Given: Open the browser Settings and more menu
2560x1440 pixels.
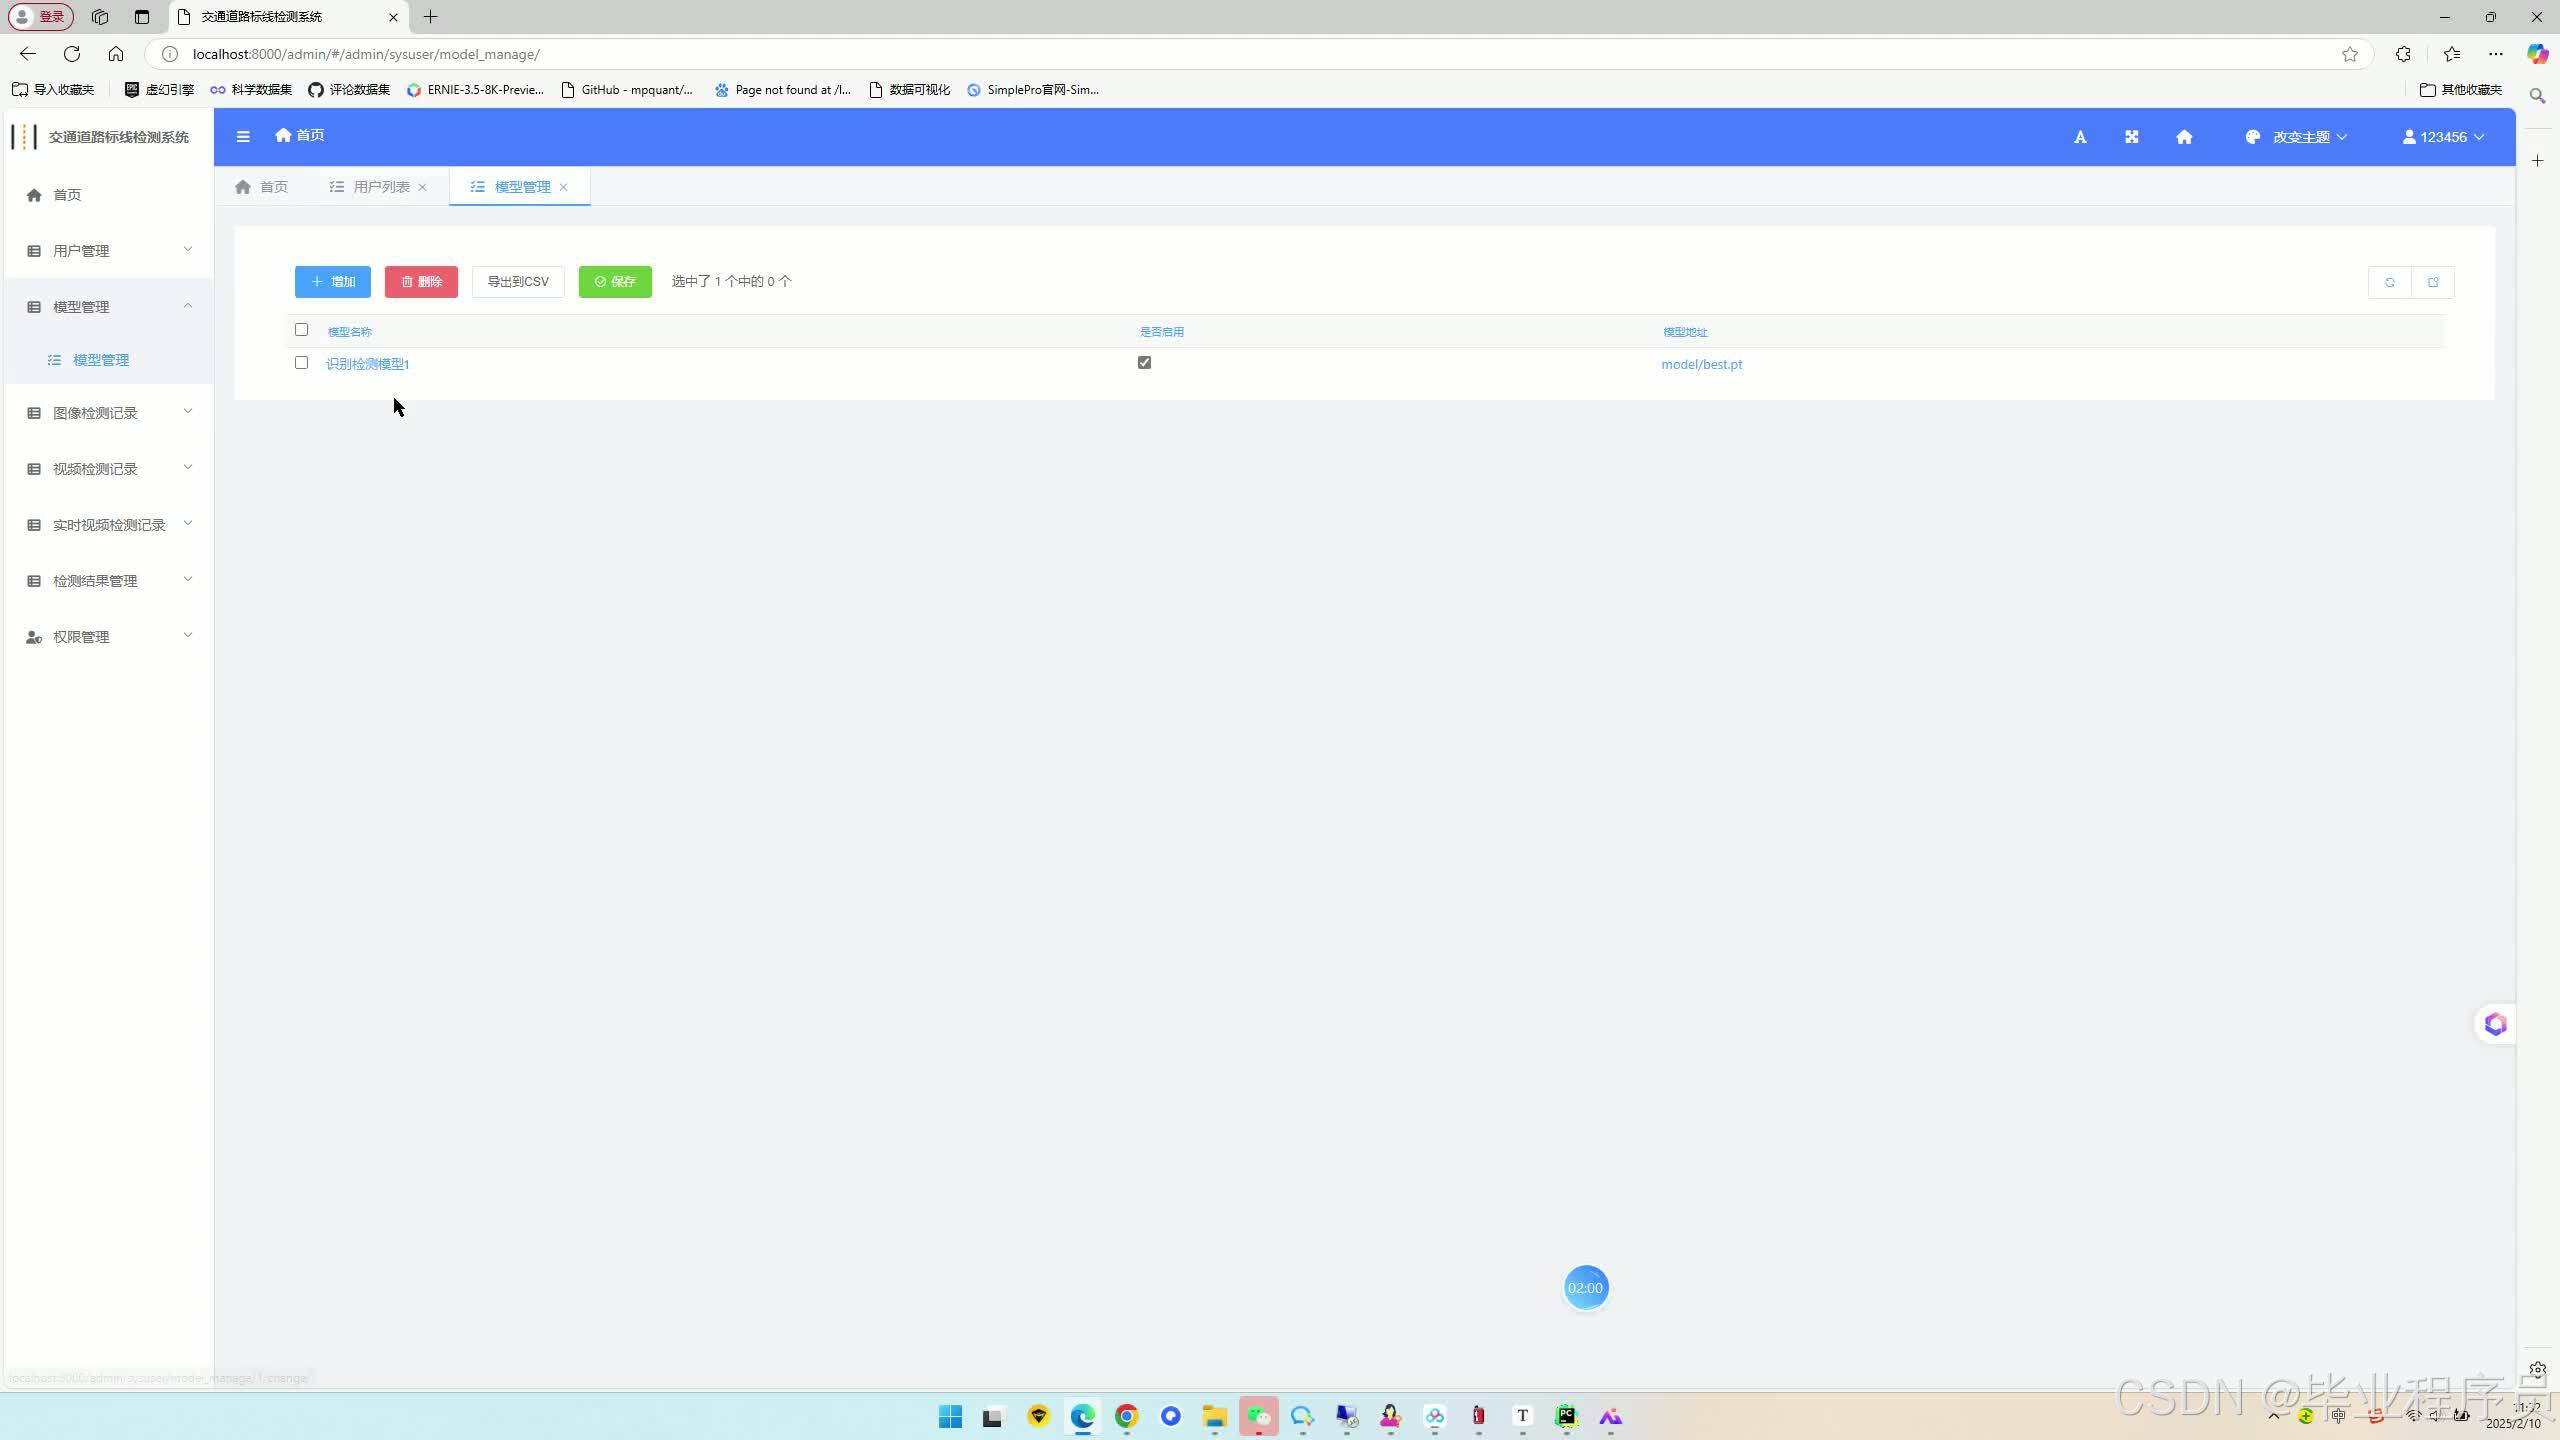Looking at the screenshot, I should [x=2496, y=54].
